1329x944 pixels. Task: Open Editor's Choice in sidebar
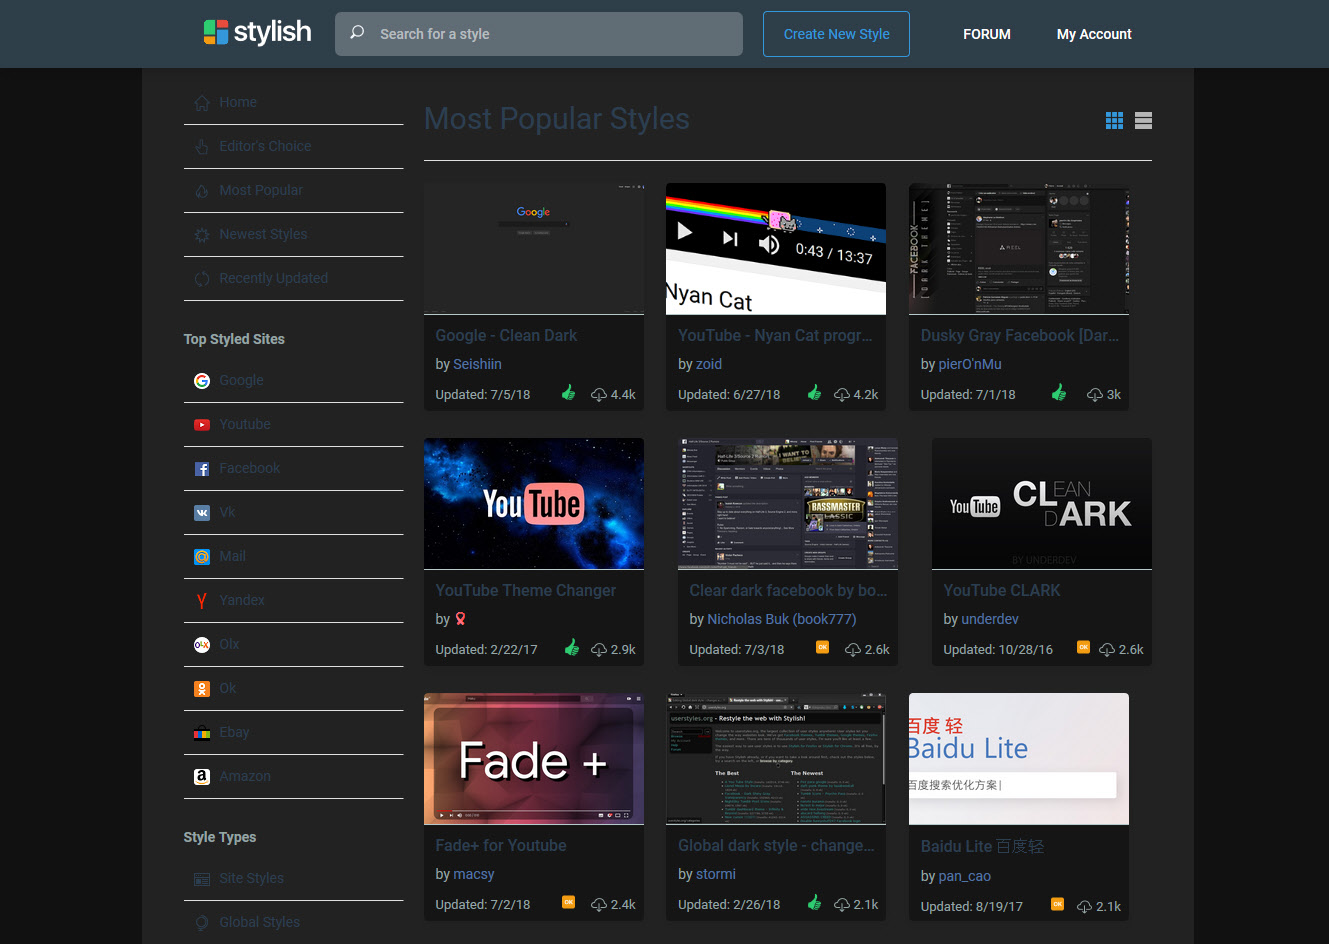click(265, 146)
